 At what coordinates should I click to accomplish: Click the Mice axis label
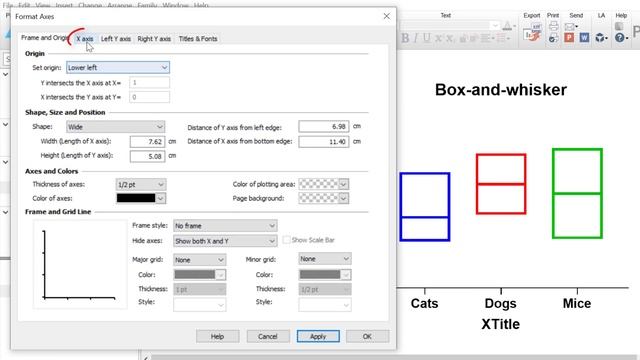point(577,303)
